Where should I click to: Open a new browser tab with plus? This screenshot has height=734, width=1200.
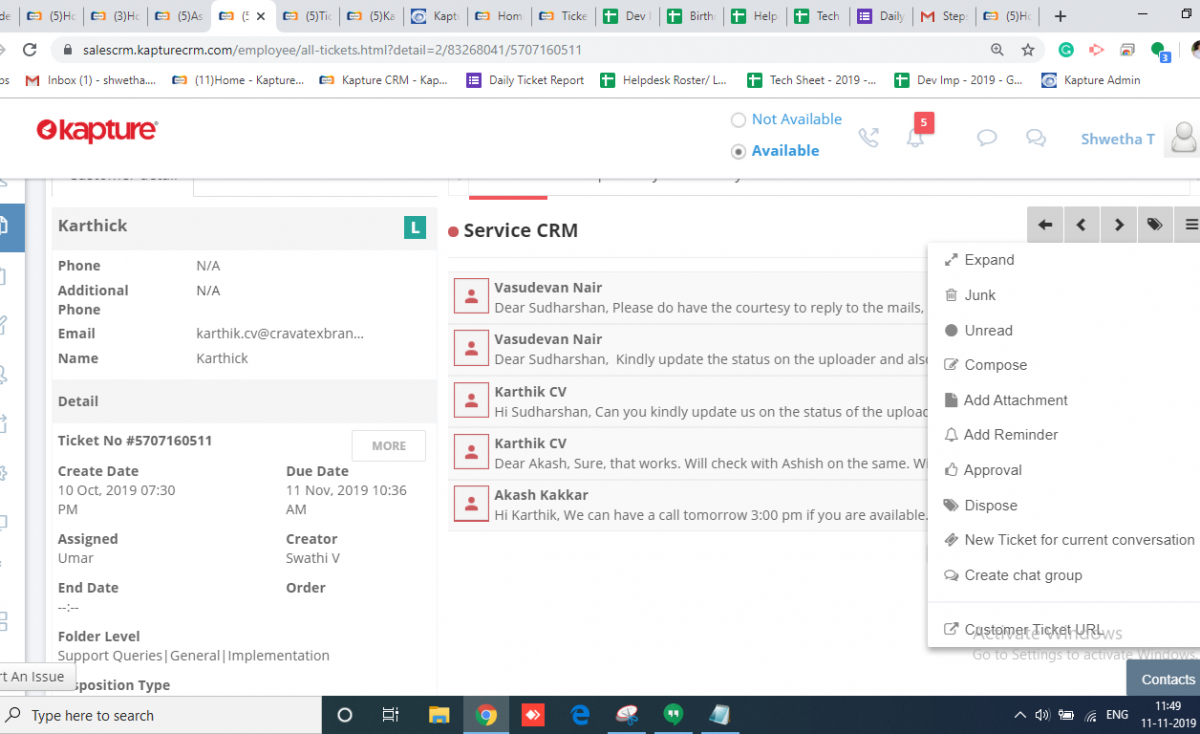(1061, 16)
